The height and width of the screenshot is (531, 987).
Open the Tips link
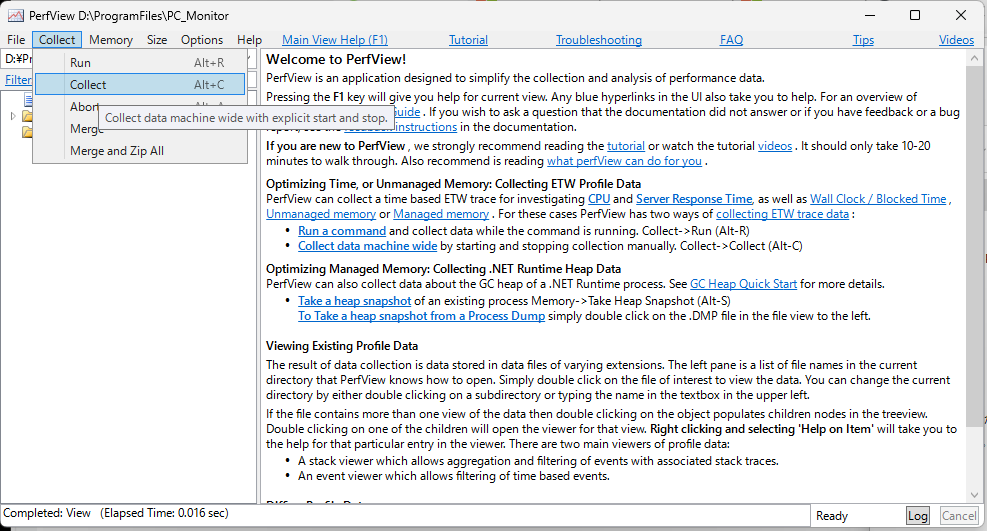tap(863, 40)
